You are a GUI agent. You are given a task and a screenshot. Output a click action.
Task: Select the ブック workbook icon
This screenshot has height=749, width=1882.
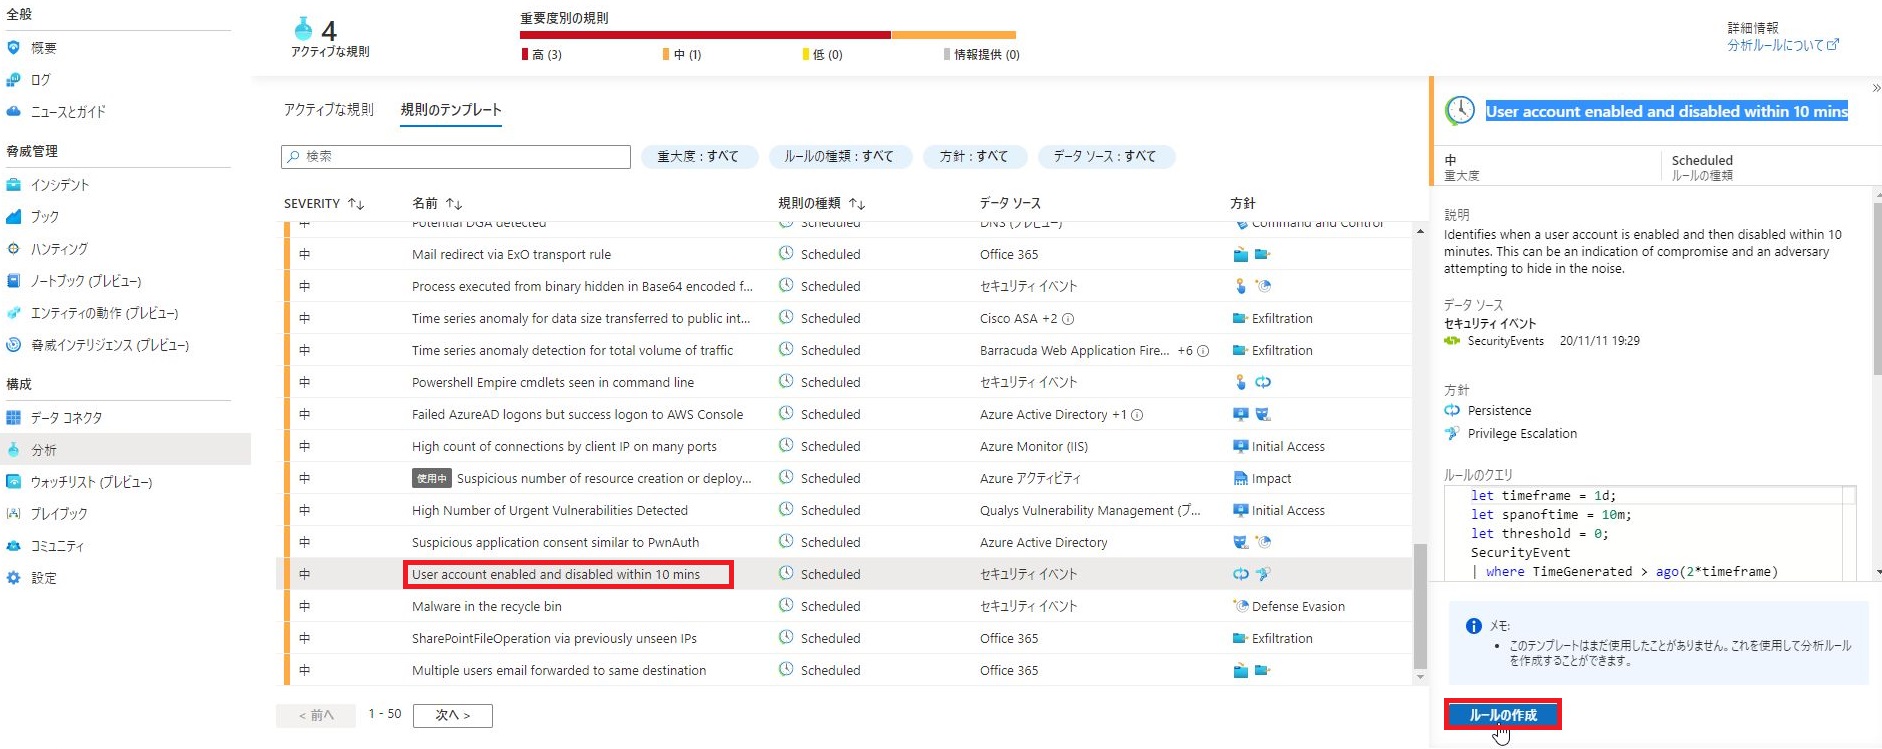point(14,217)
